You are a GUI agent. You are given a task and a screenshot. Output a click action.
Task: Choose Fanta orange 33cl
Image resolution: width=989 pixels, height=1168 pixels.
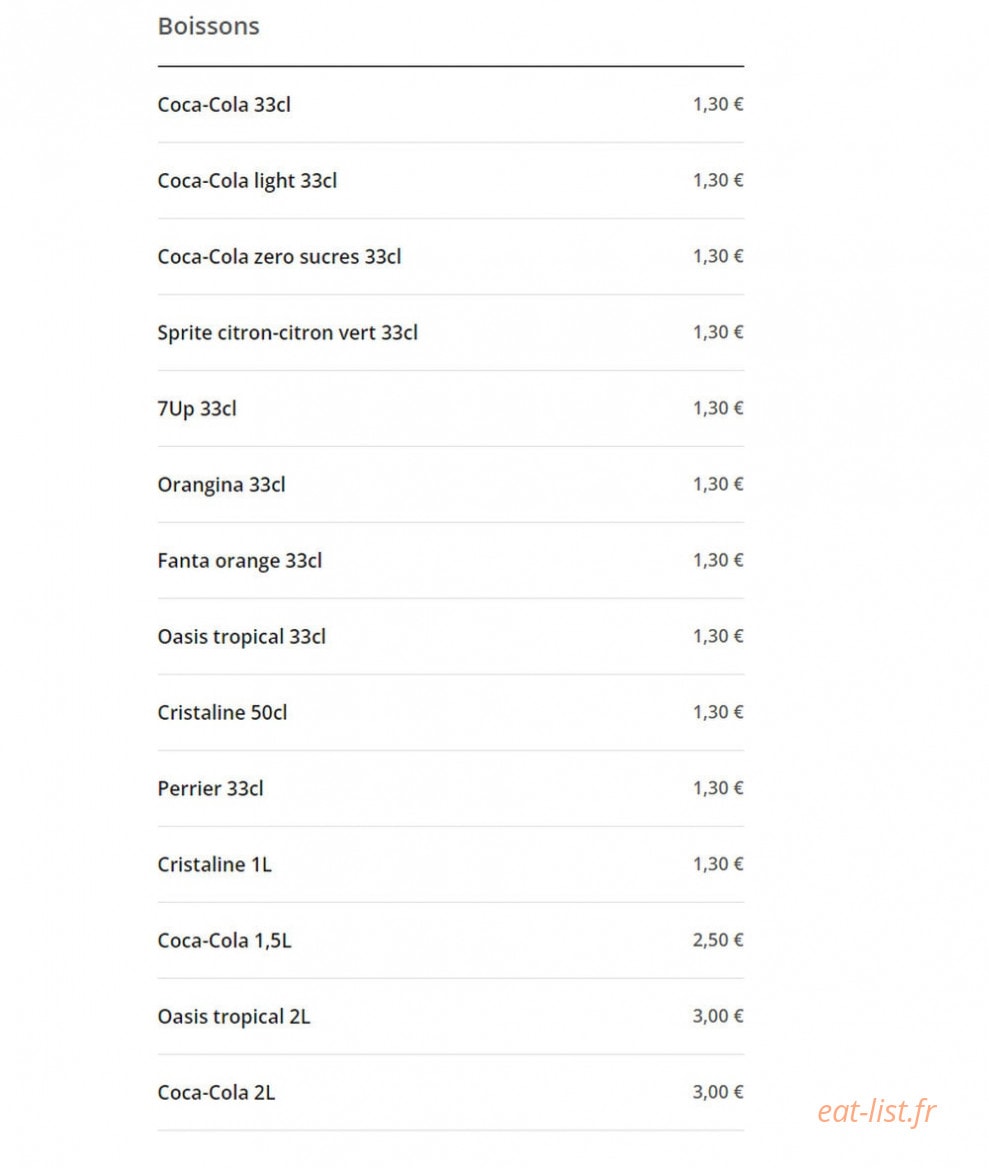coord(451,561)
